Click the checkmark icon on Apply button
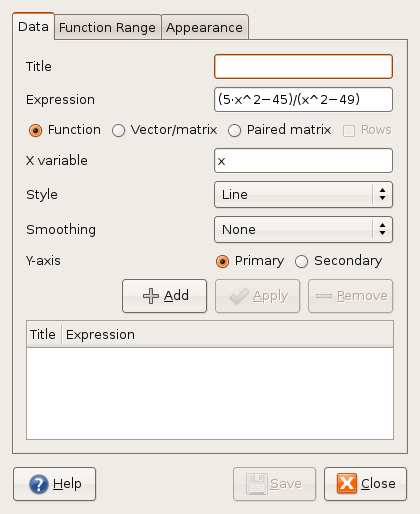The height and width of the screenshot is (514, 420). pos(239,296)
